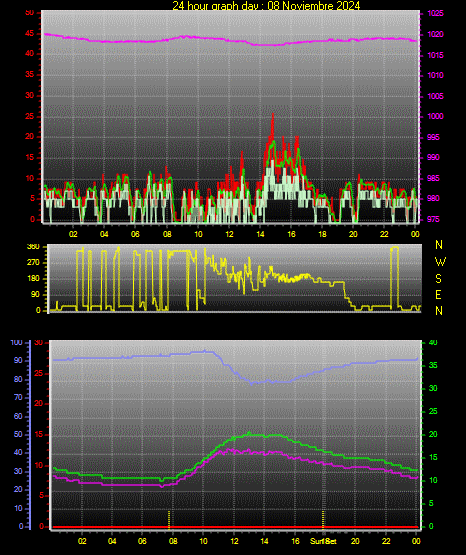Click the green 40 label on right axis
This screenshot has width=466, height=555.
point(433,343)
